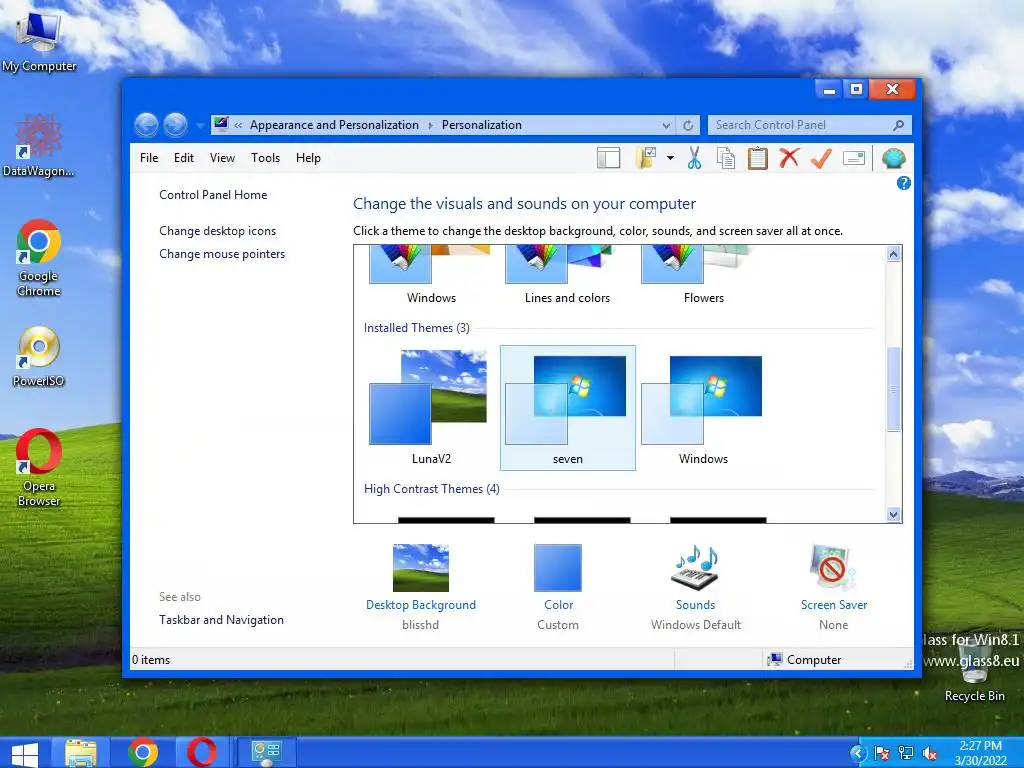Image resolution: width=1024 pixels, height=768 pixels.
Task: Open the folder options toolbar icon
Action: click(645, 158)
